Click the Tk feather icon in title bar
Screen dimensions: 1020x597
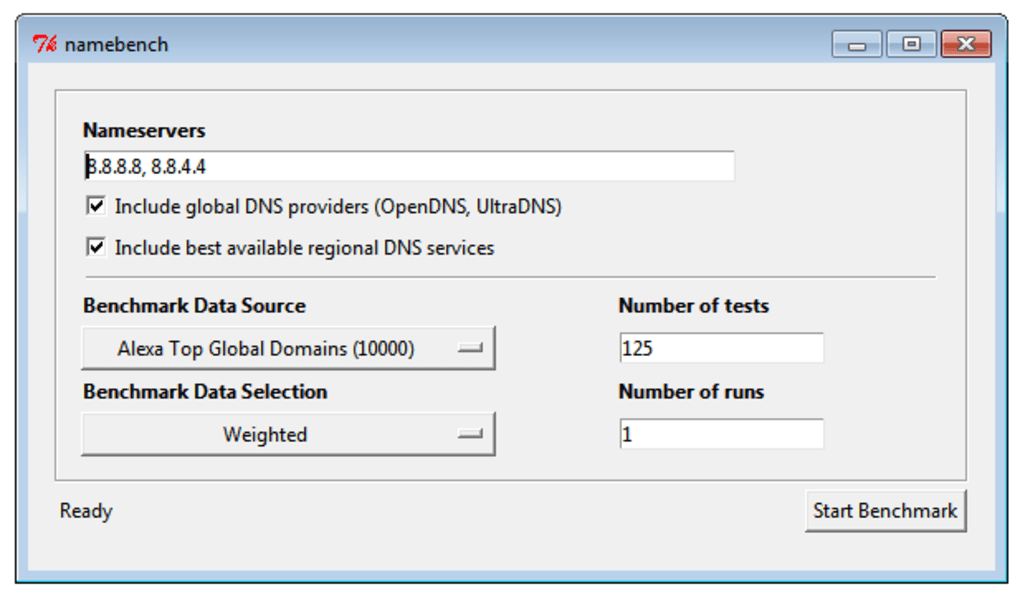tap(45, 44)
